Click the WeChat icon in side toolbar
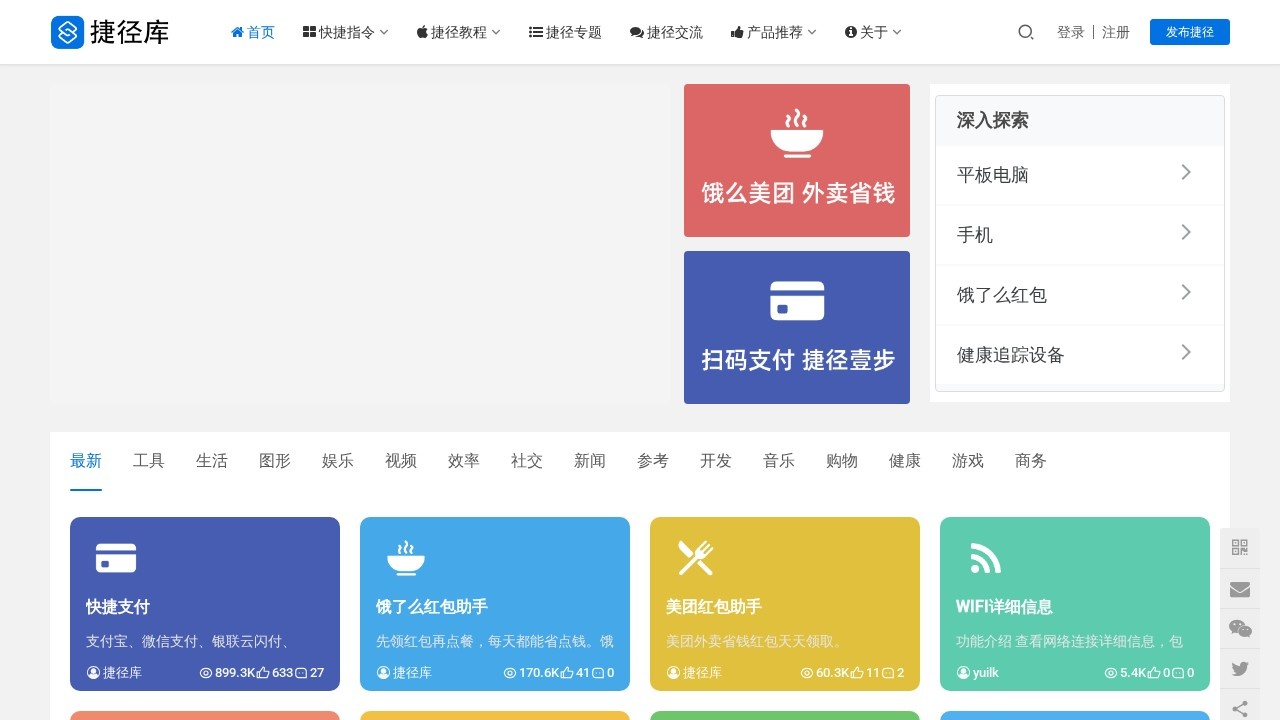This screenshot has height=720, width=1280. coord(1240,629)
